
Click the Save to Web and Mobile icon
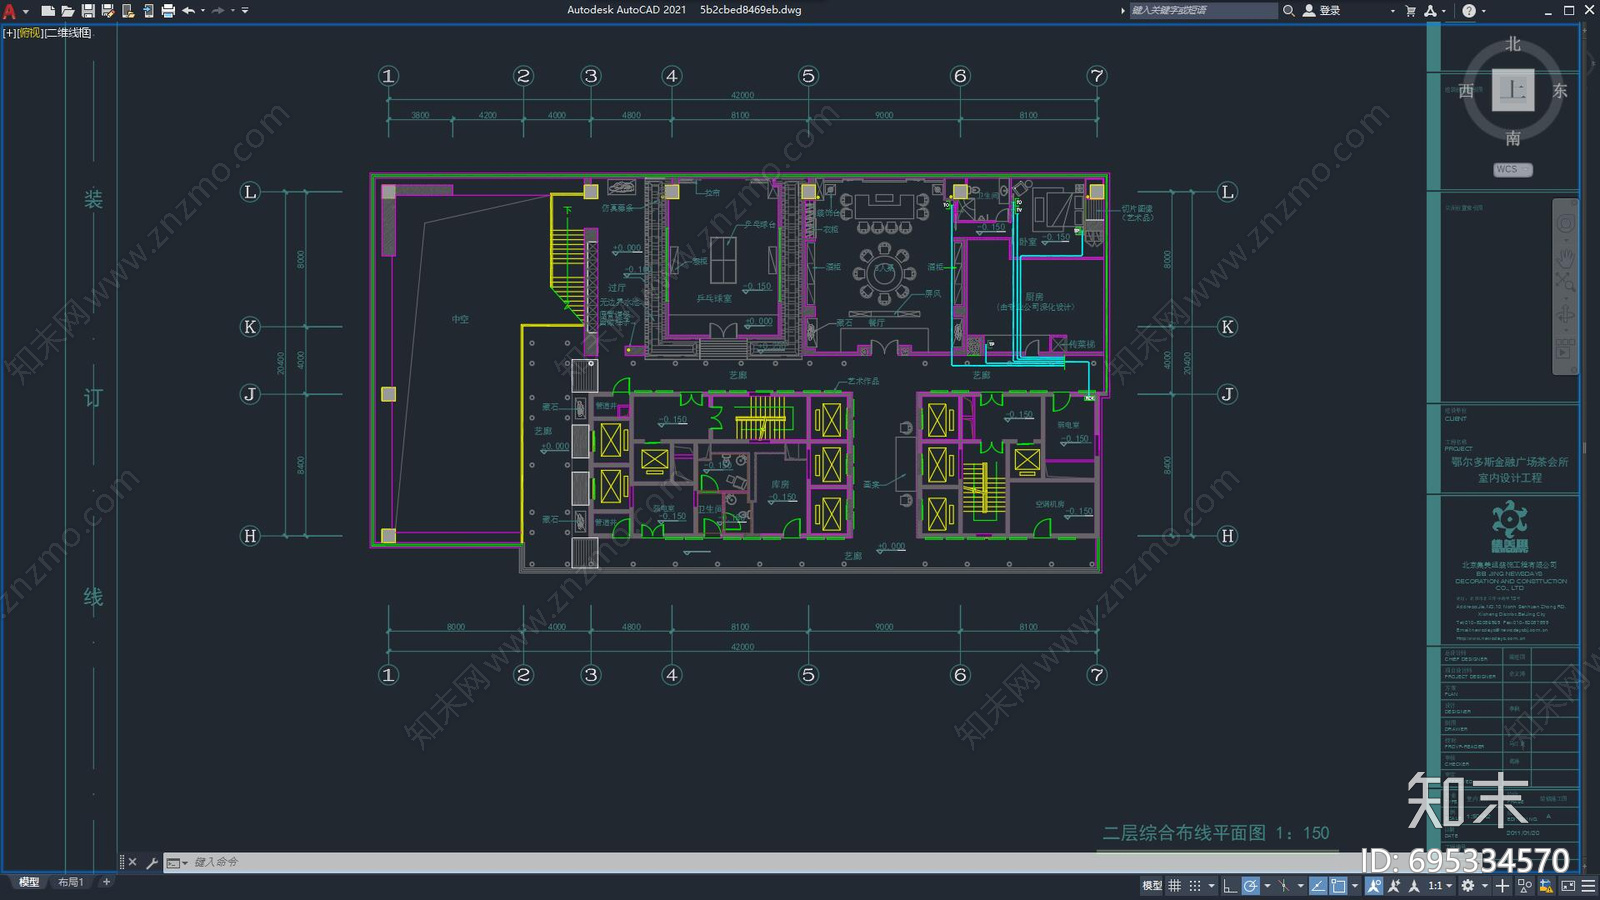pos(148,11)
